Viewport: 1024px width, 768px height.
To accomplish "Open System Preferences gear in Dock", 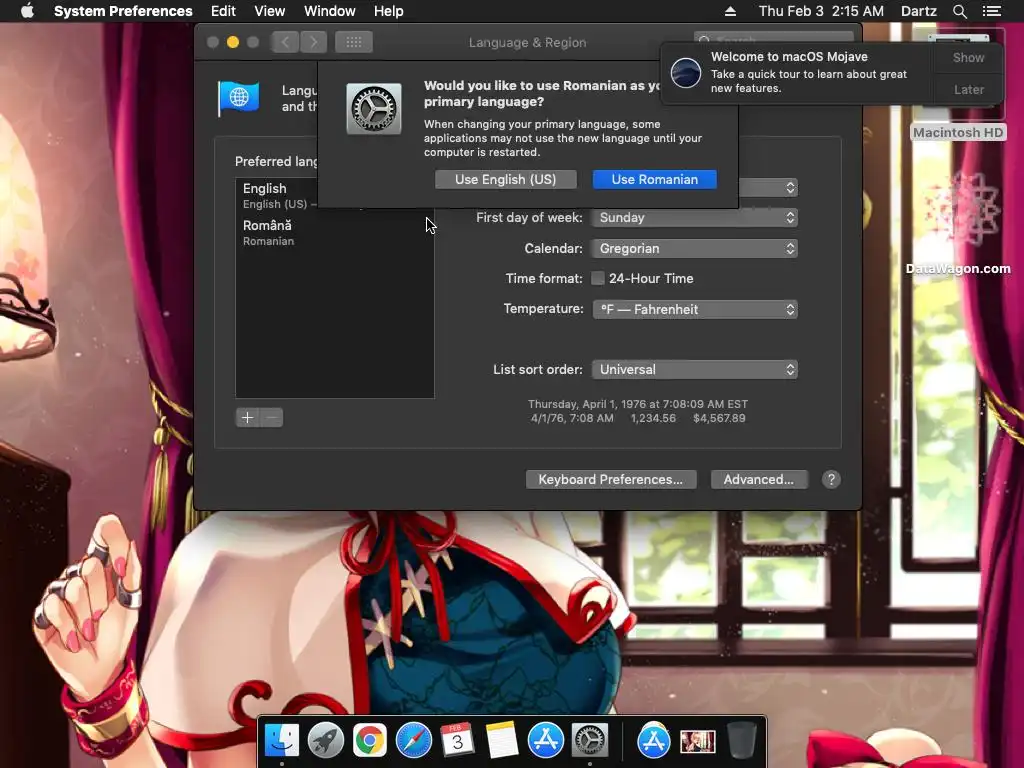I will 590,741.
